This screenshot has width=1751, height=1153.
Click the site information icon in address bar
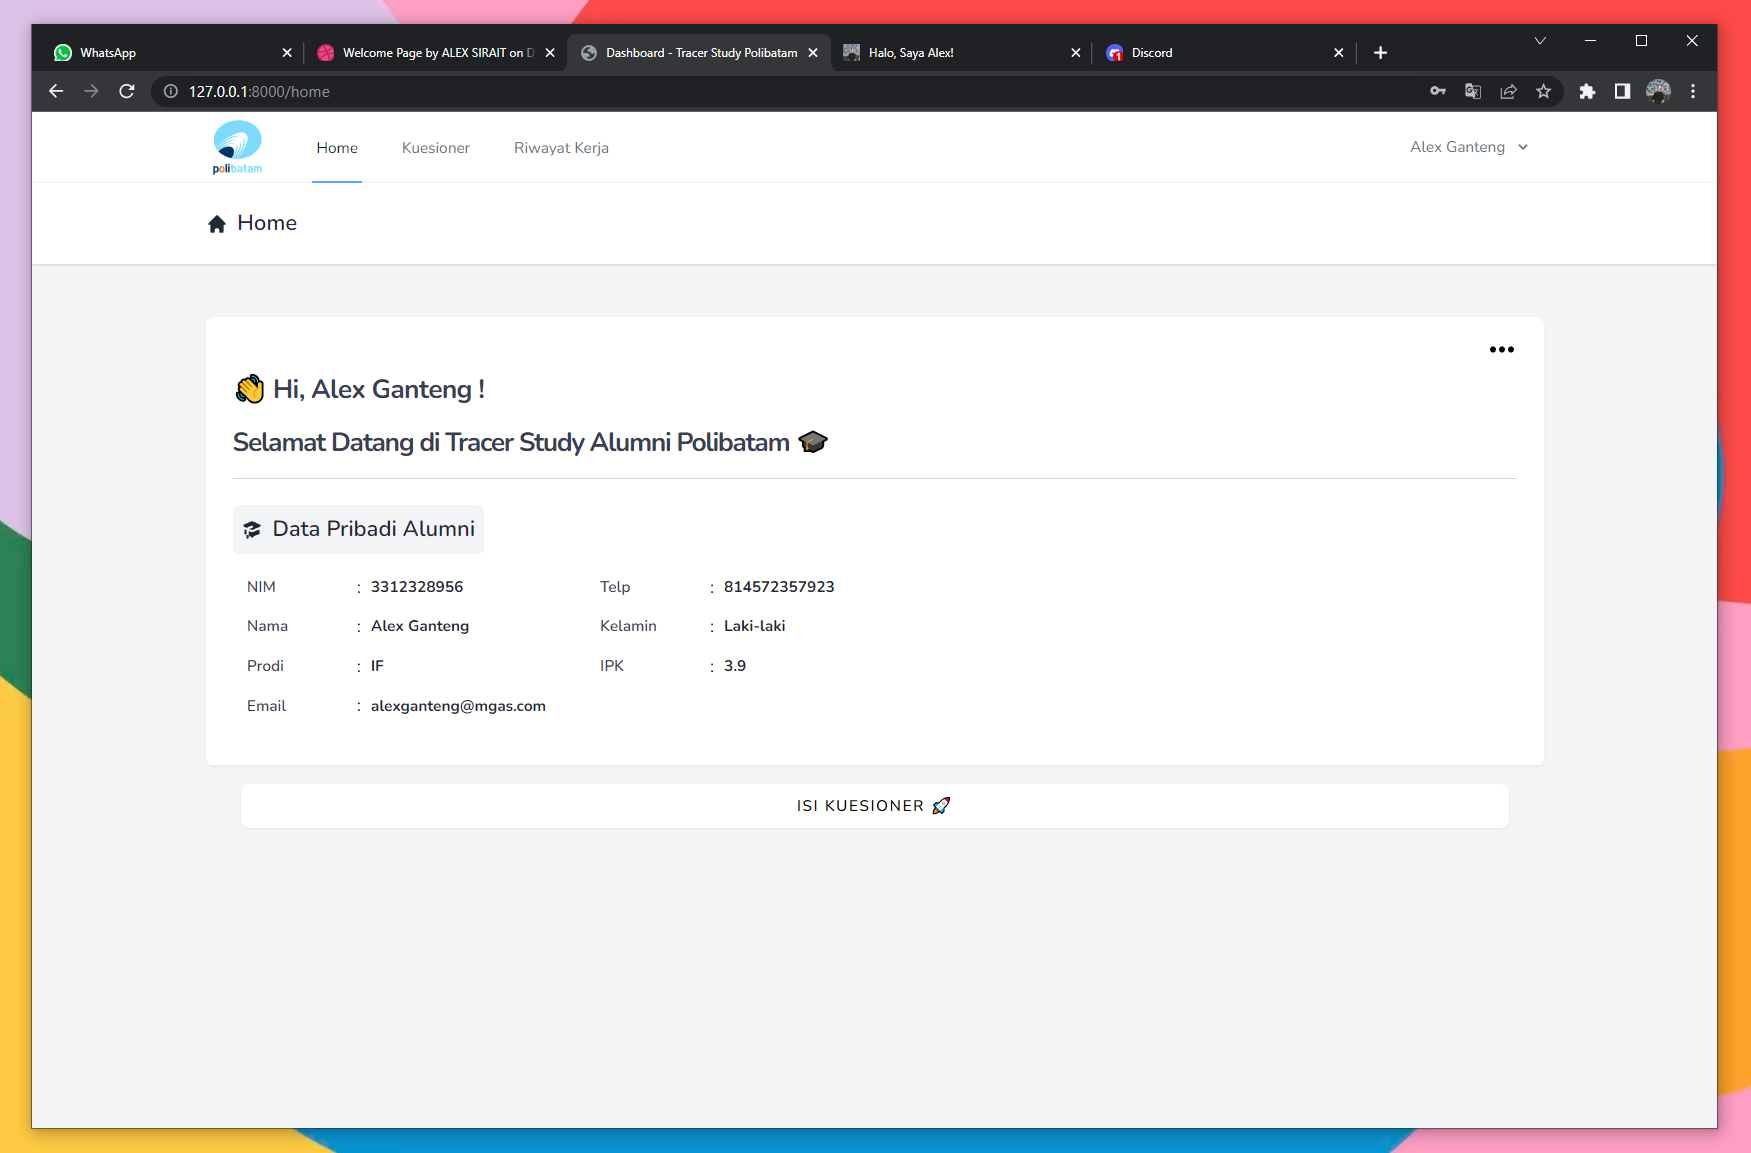pyautogui.click(x=171, y=91)
